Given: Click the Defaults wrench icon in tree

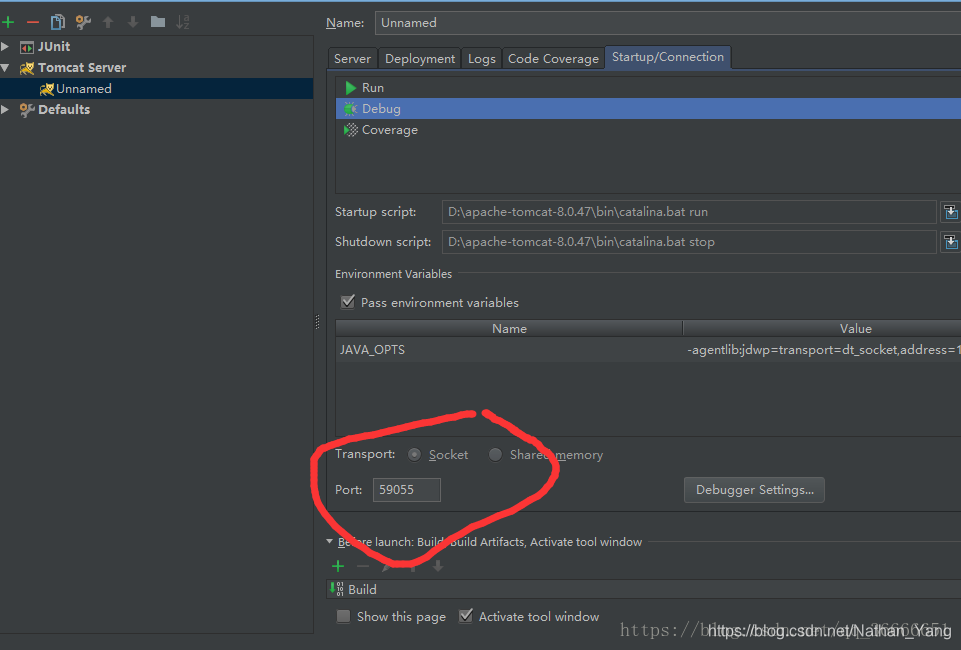Looking at the screenshot, I should (26, 110).
